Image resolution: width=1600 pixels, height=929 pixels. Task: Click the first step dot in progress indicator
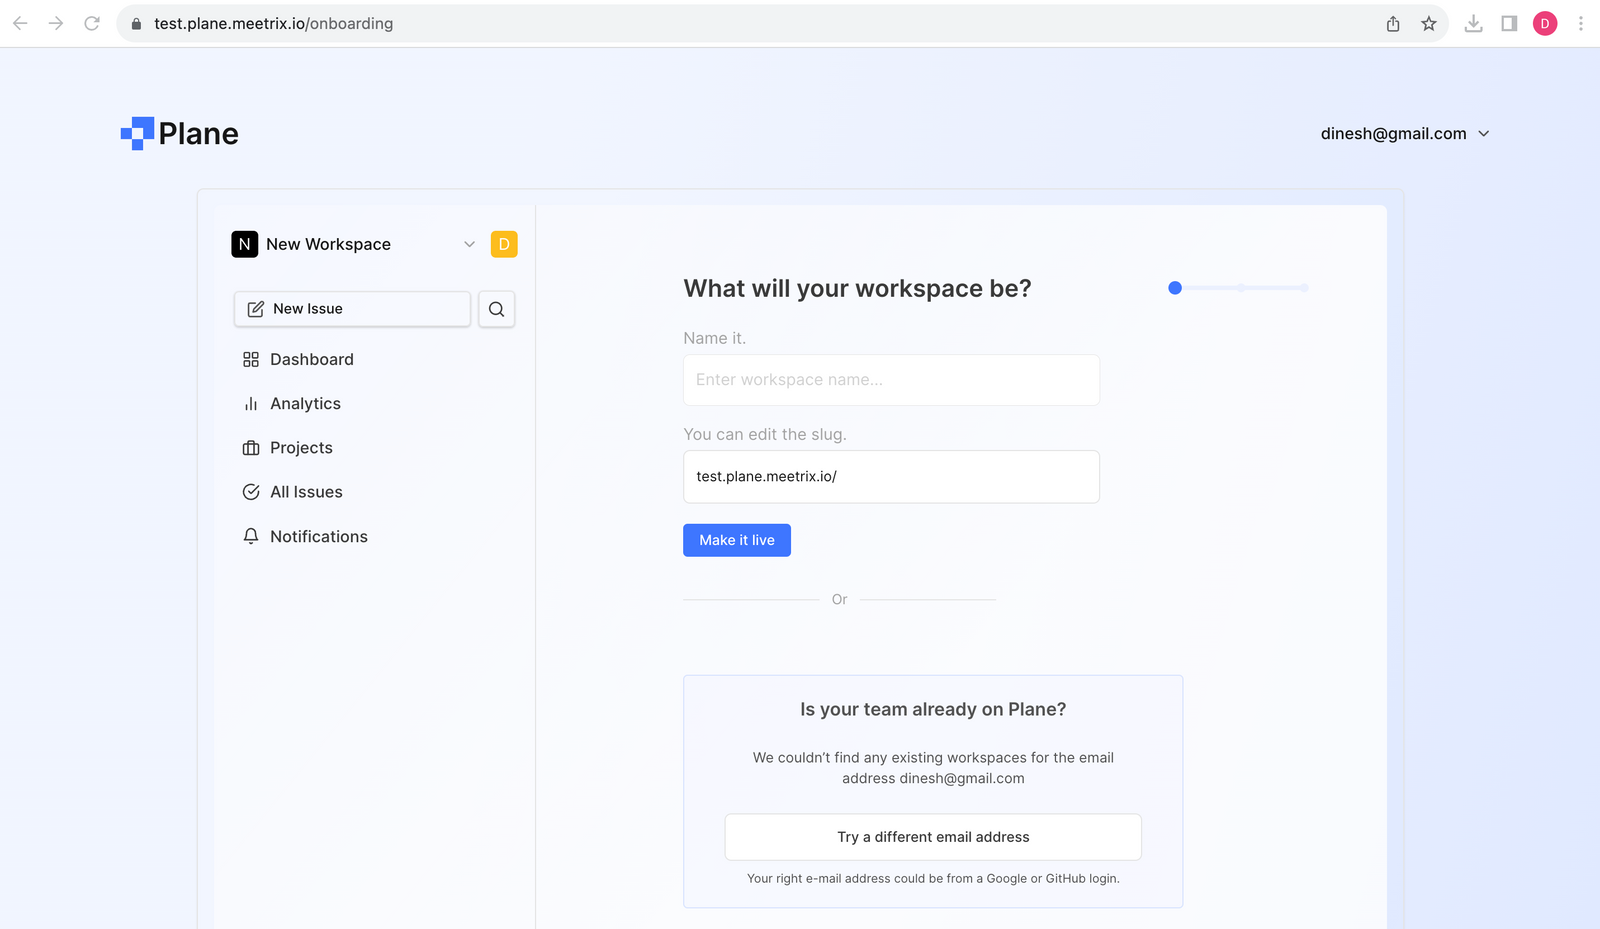point(1175,288)
